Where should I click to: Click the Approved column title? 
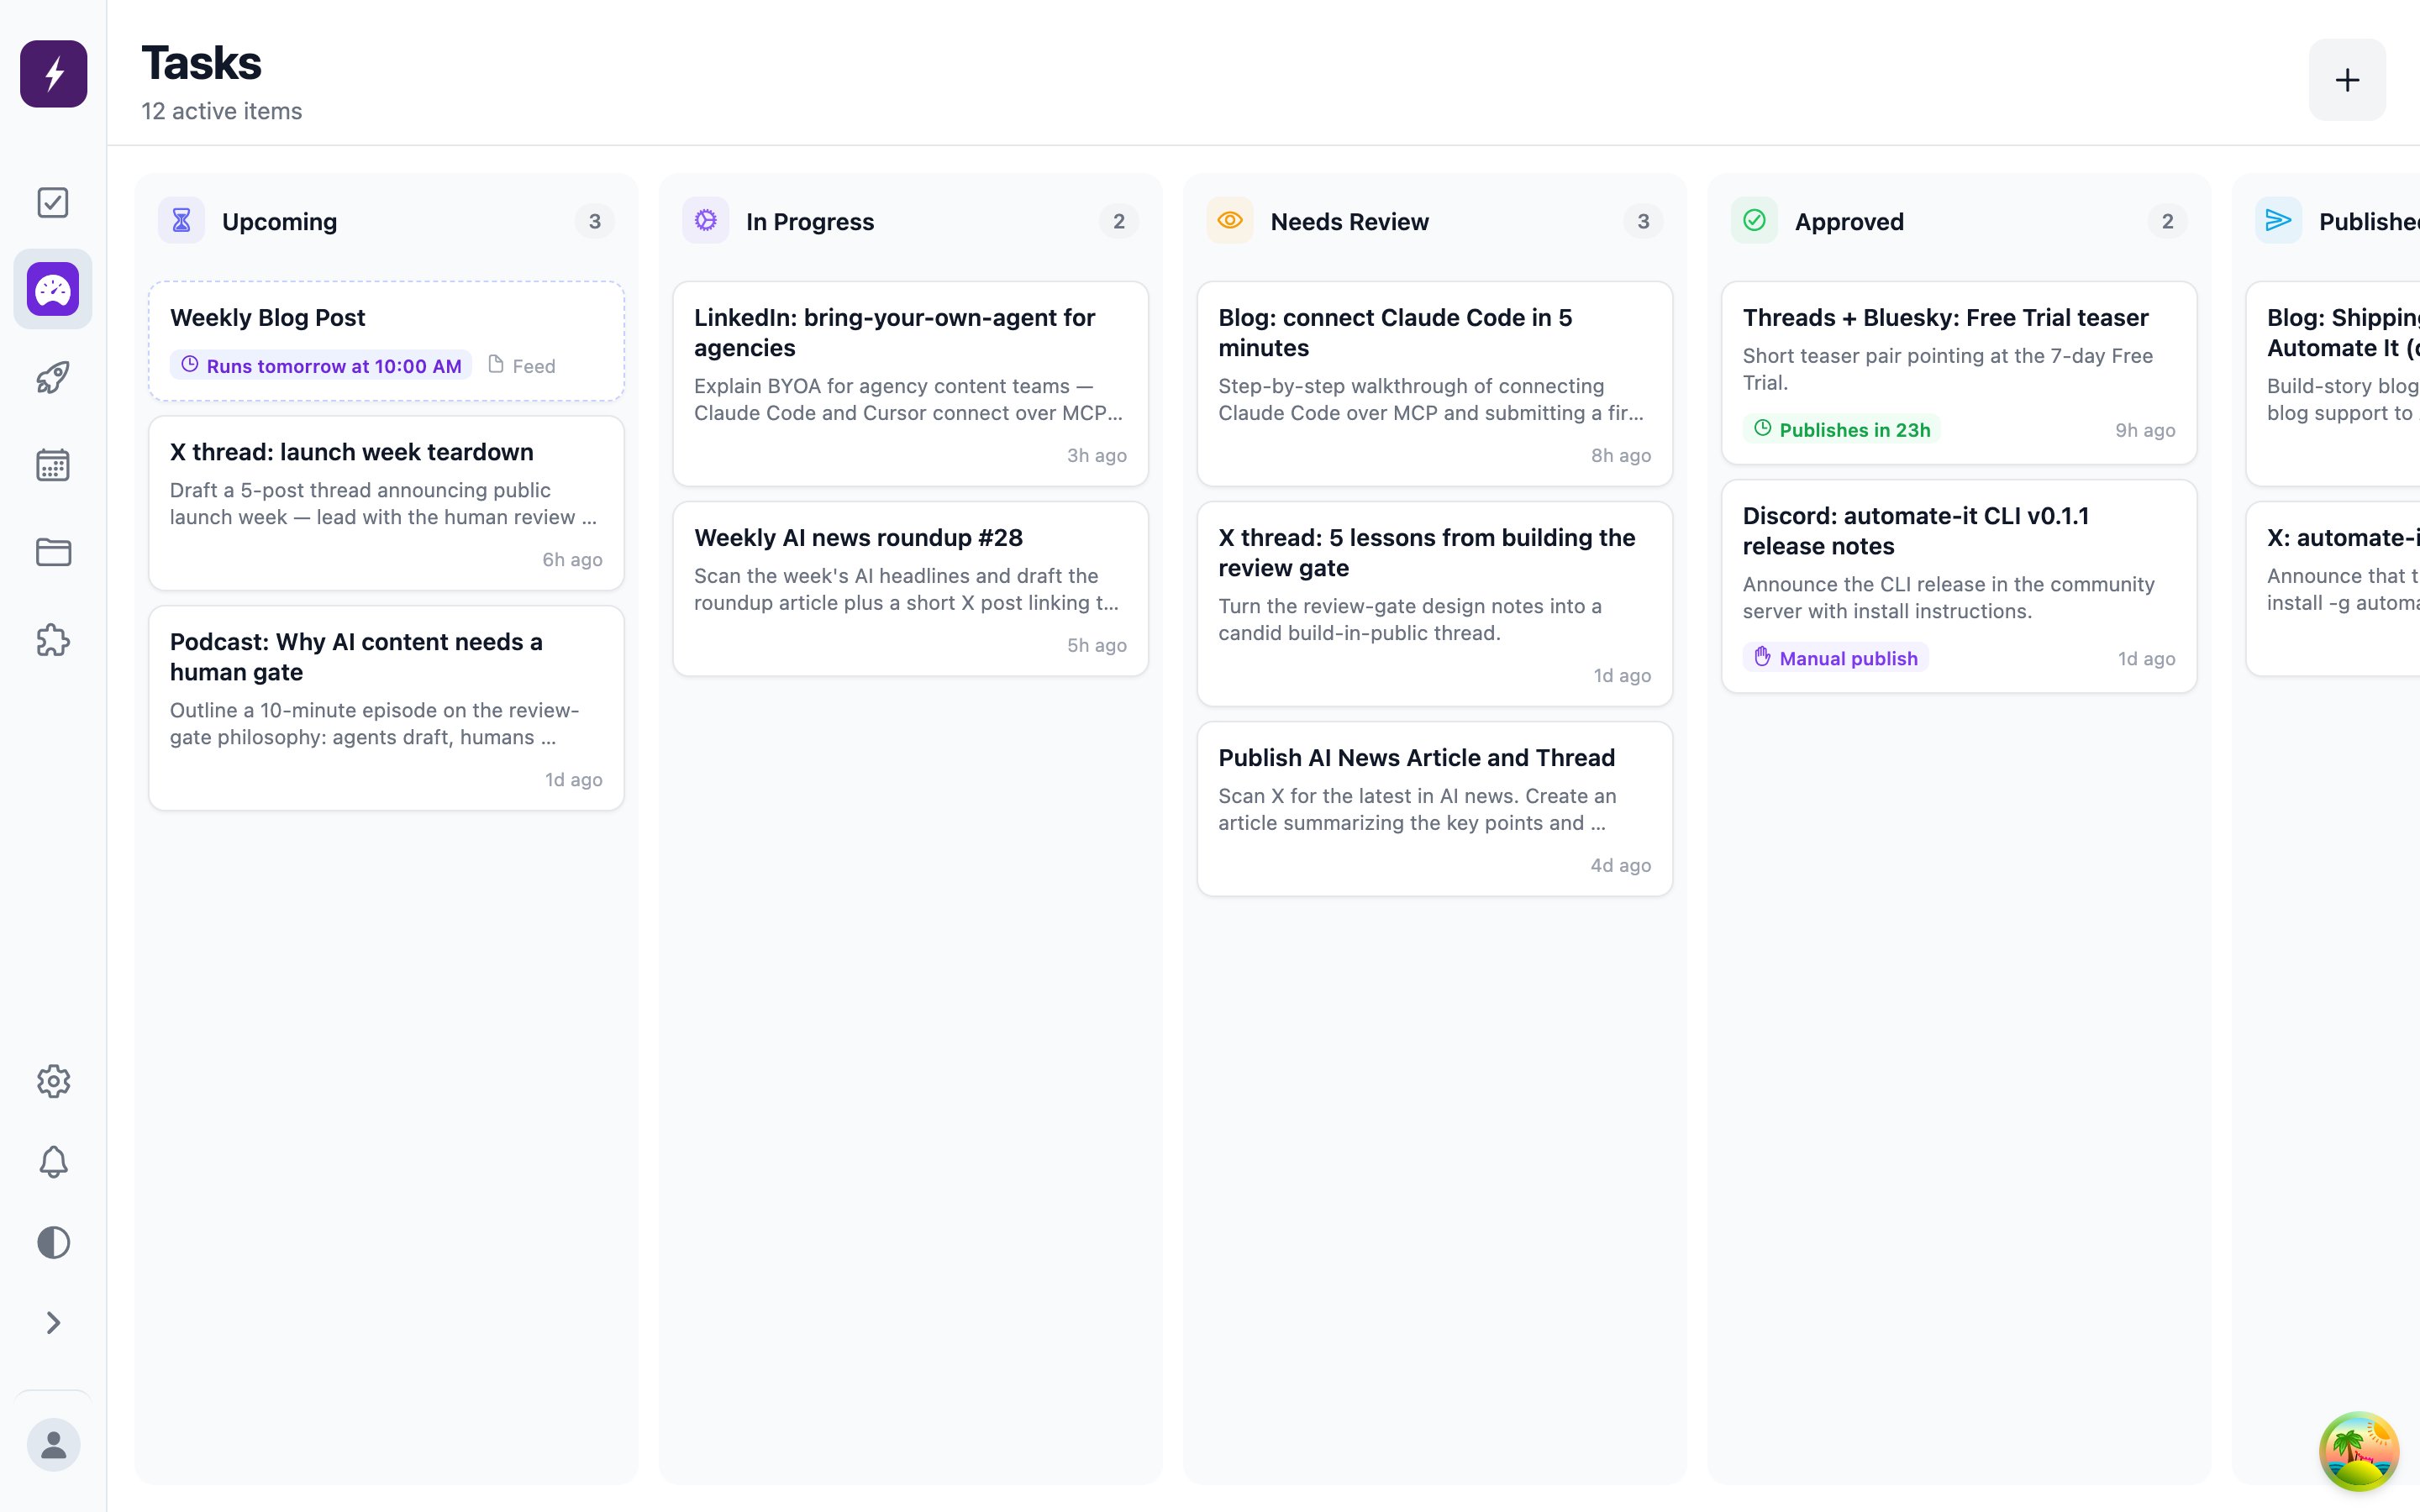tap(1849, 222)
